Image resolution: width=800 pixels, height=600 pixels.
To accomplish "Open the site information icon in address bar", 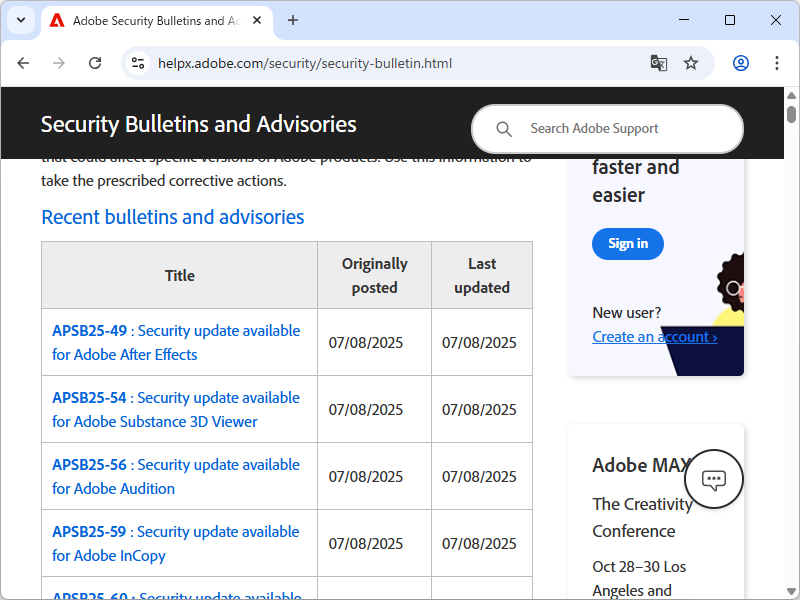I will [x=139, y=63].
